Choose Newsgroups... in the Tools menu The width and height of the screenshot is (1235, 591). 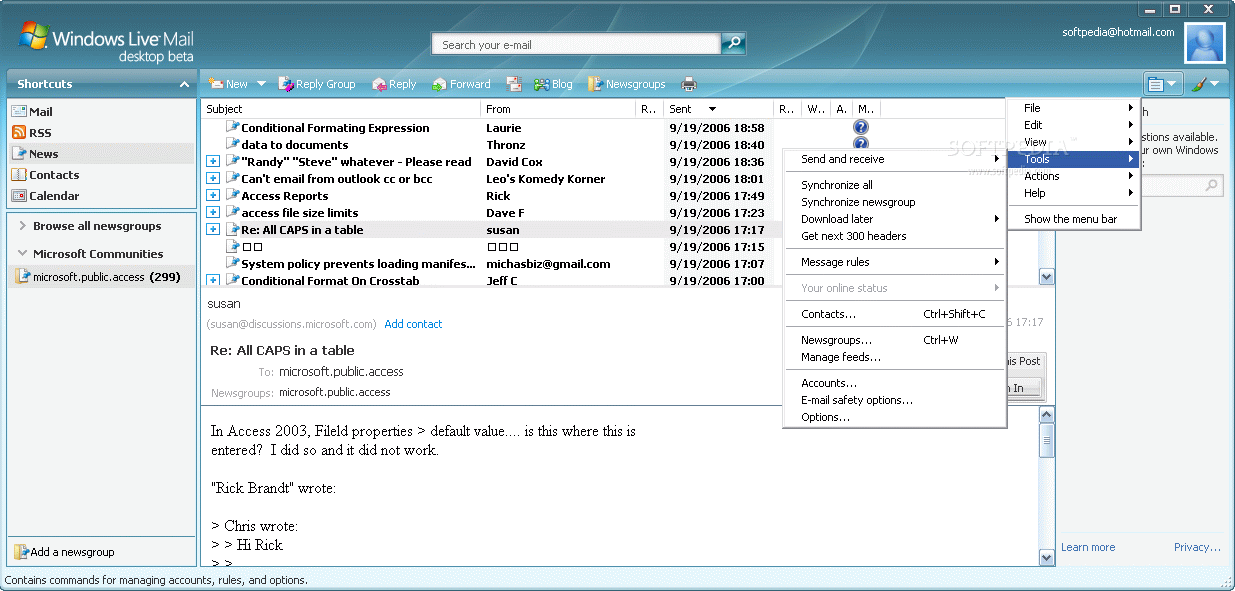(894, 340)
